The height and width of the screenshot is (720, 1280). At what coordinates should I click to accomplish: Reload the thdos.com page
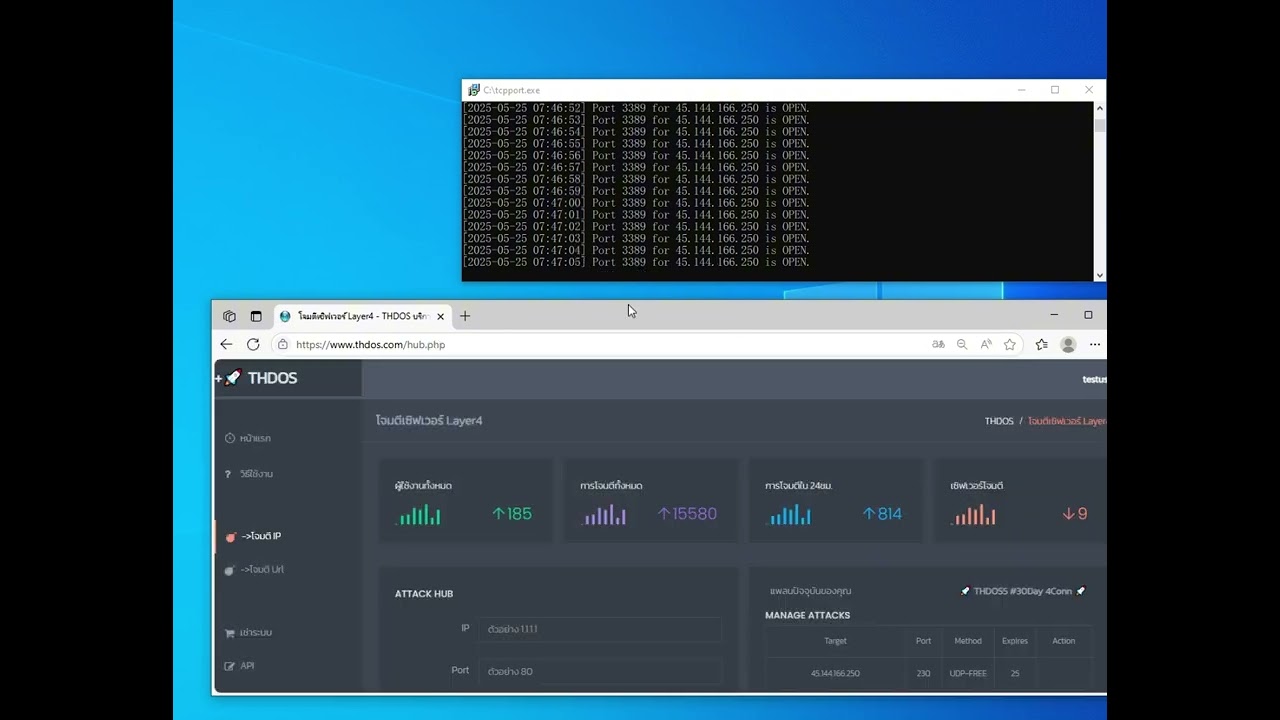(x=253, y=344)
